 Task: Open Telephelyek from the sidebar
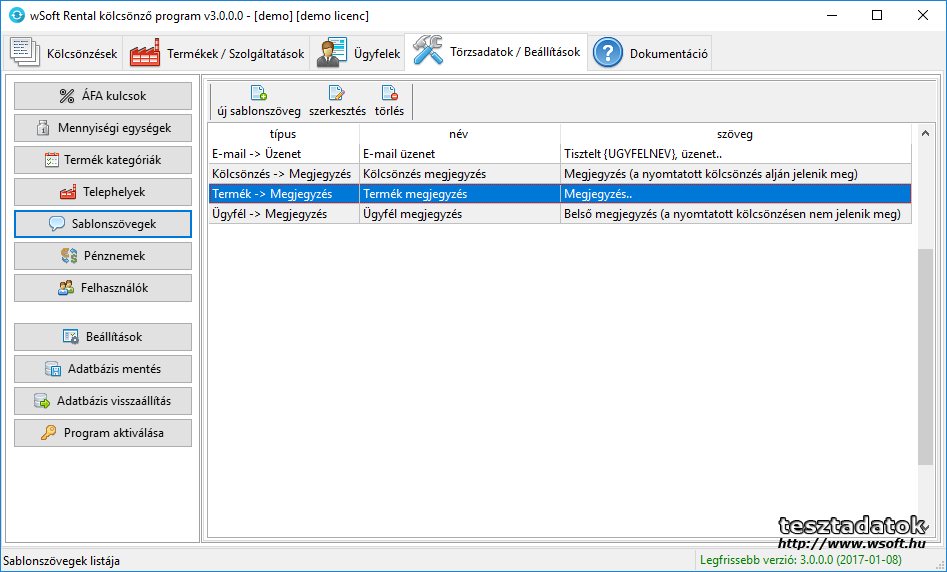click(103, 192)
